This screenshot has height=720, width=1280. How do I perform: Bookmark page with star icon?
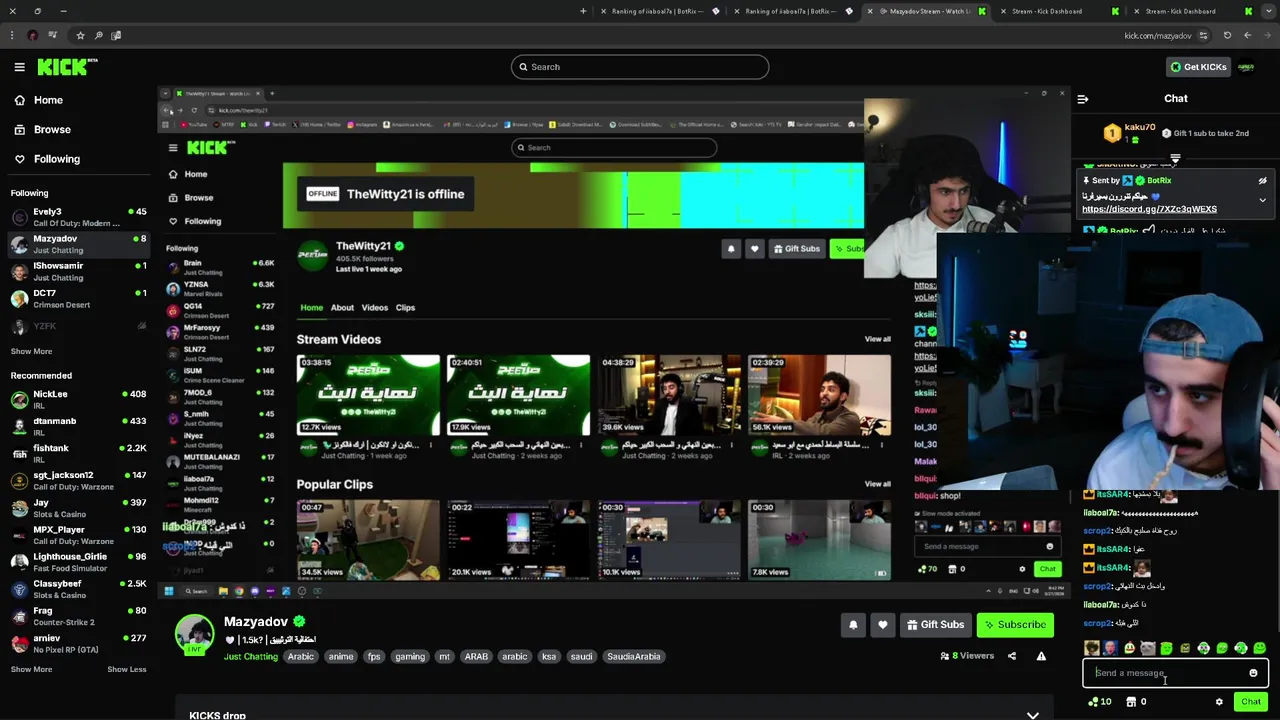(x=80, y=35)
